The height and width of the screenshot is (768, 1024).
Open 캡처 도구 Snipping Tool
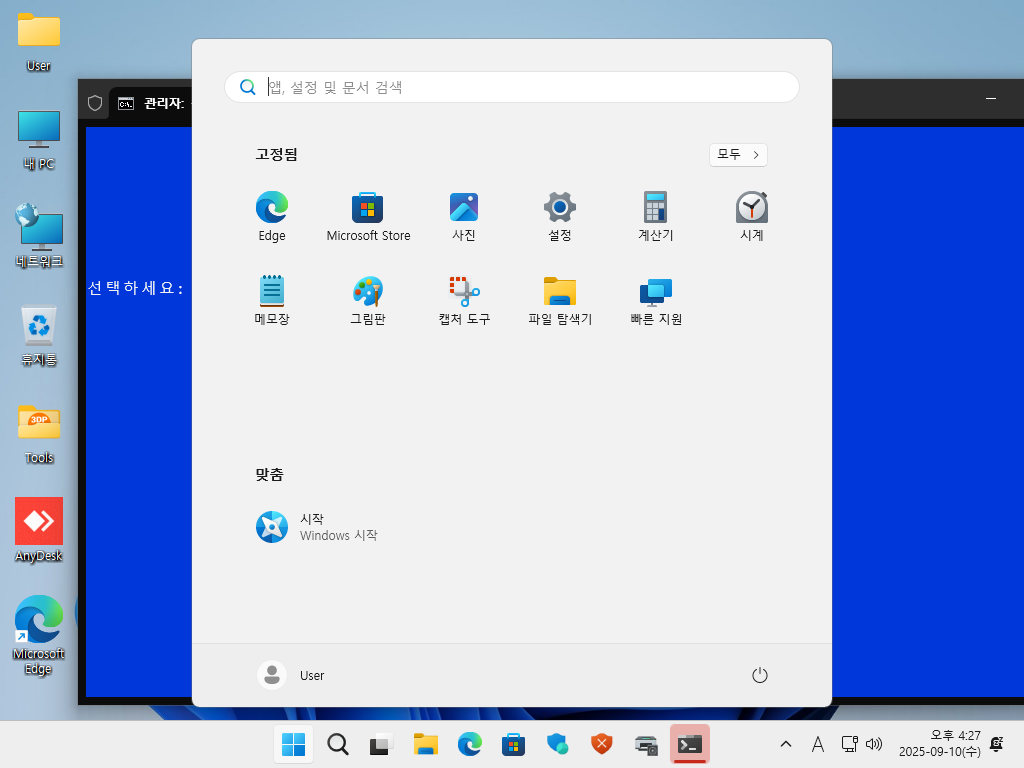coord(464,300)
